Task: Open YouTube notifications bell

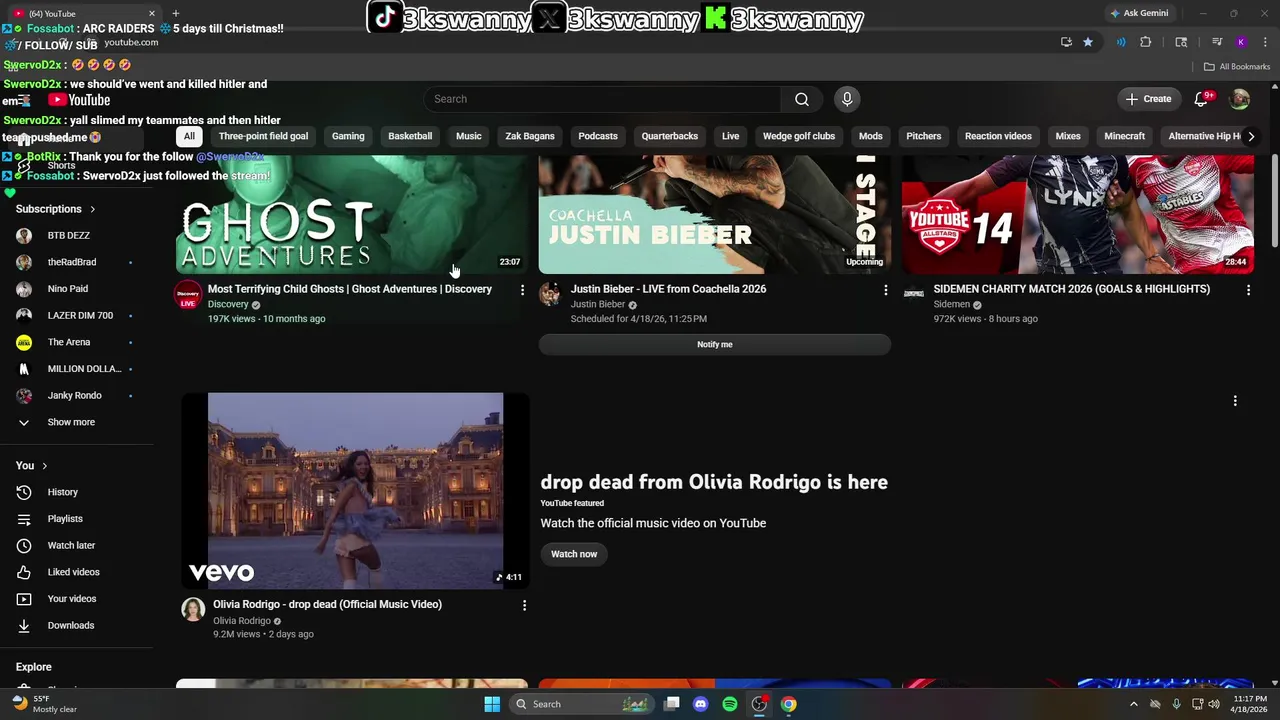Action: pos(1202,99)
